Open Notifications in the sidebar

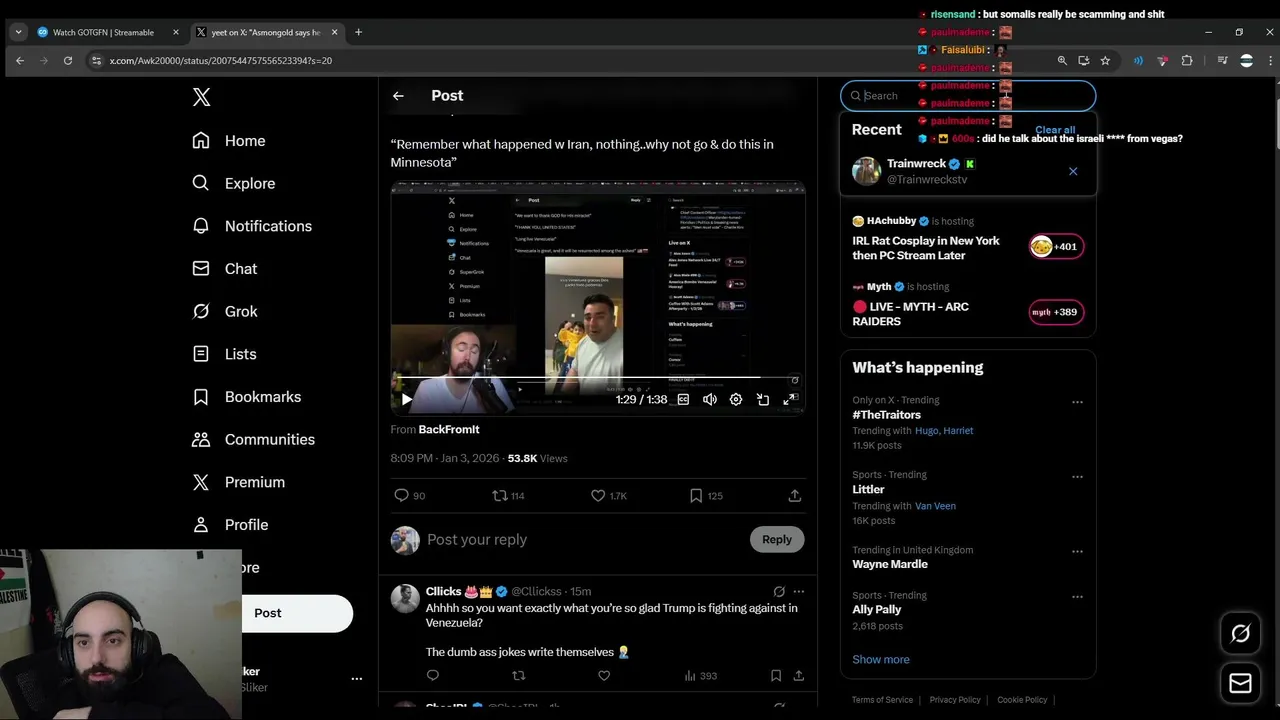252,226
